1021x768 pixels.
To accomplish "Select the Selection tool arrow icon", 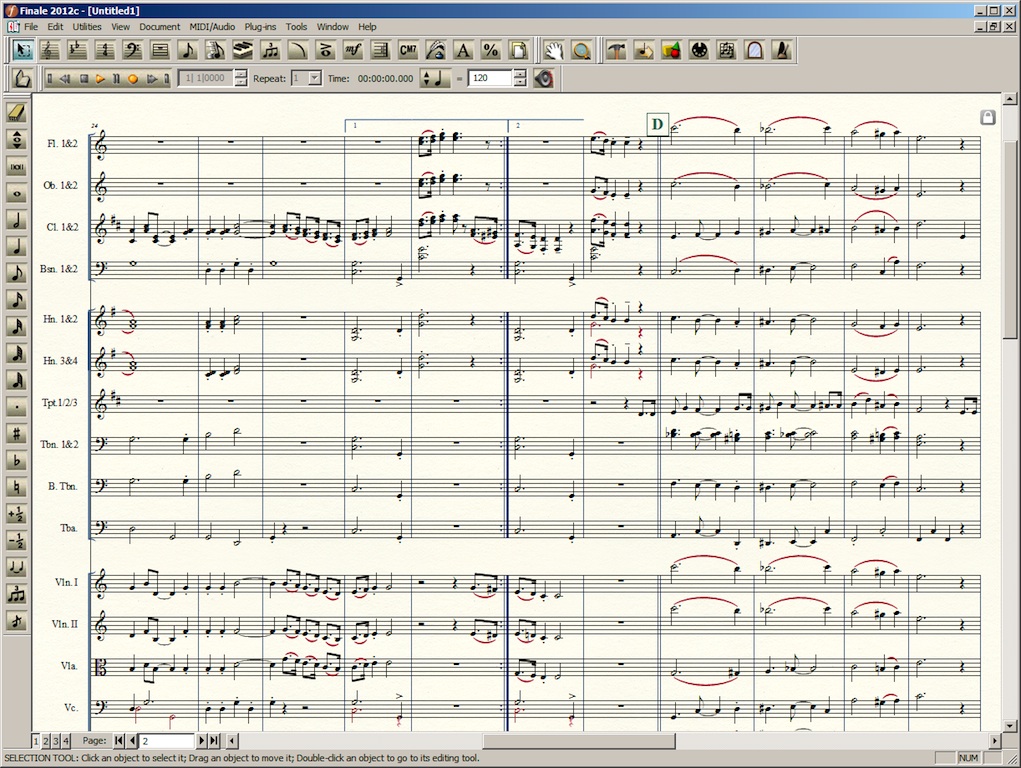I will tap(23, 49).
